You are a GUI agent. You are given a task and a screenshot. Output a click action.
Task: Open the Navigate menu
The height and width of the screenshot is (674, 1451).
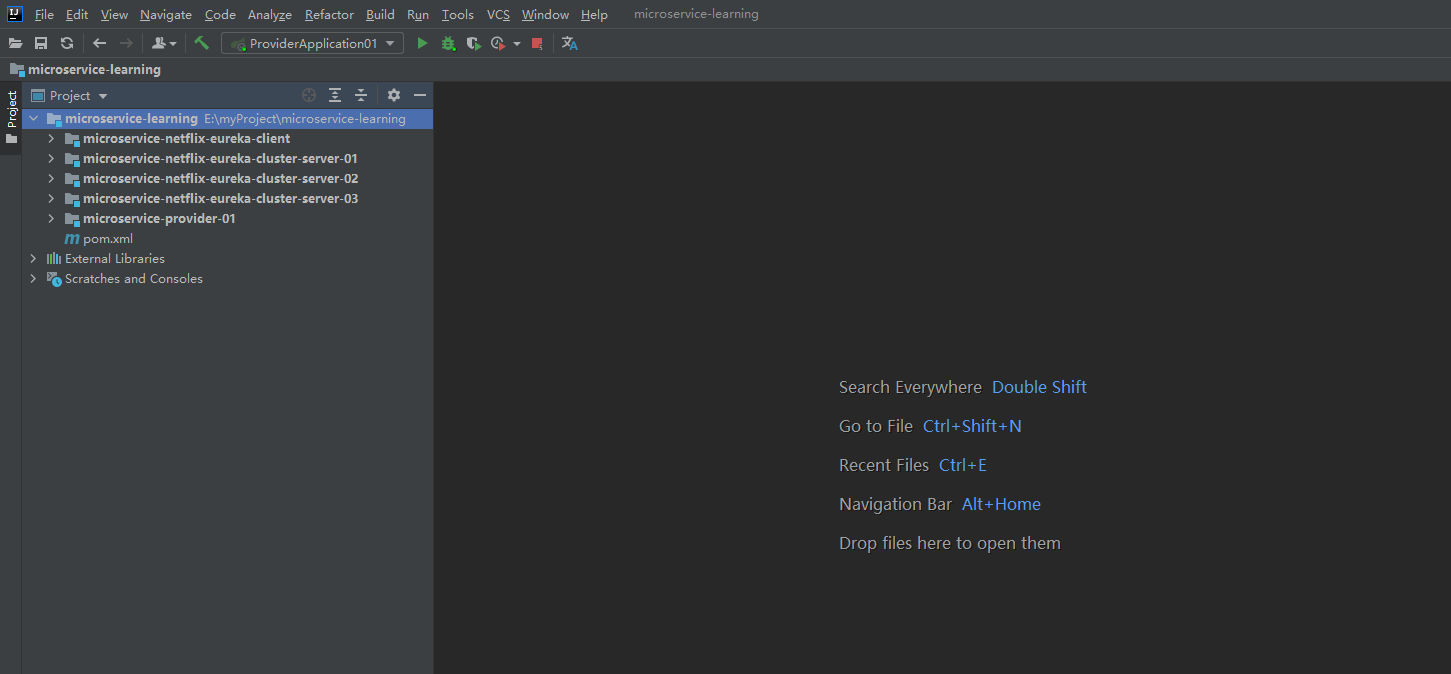(166, 14)
